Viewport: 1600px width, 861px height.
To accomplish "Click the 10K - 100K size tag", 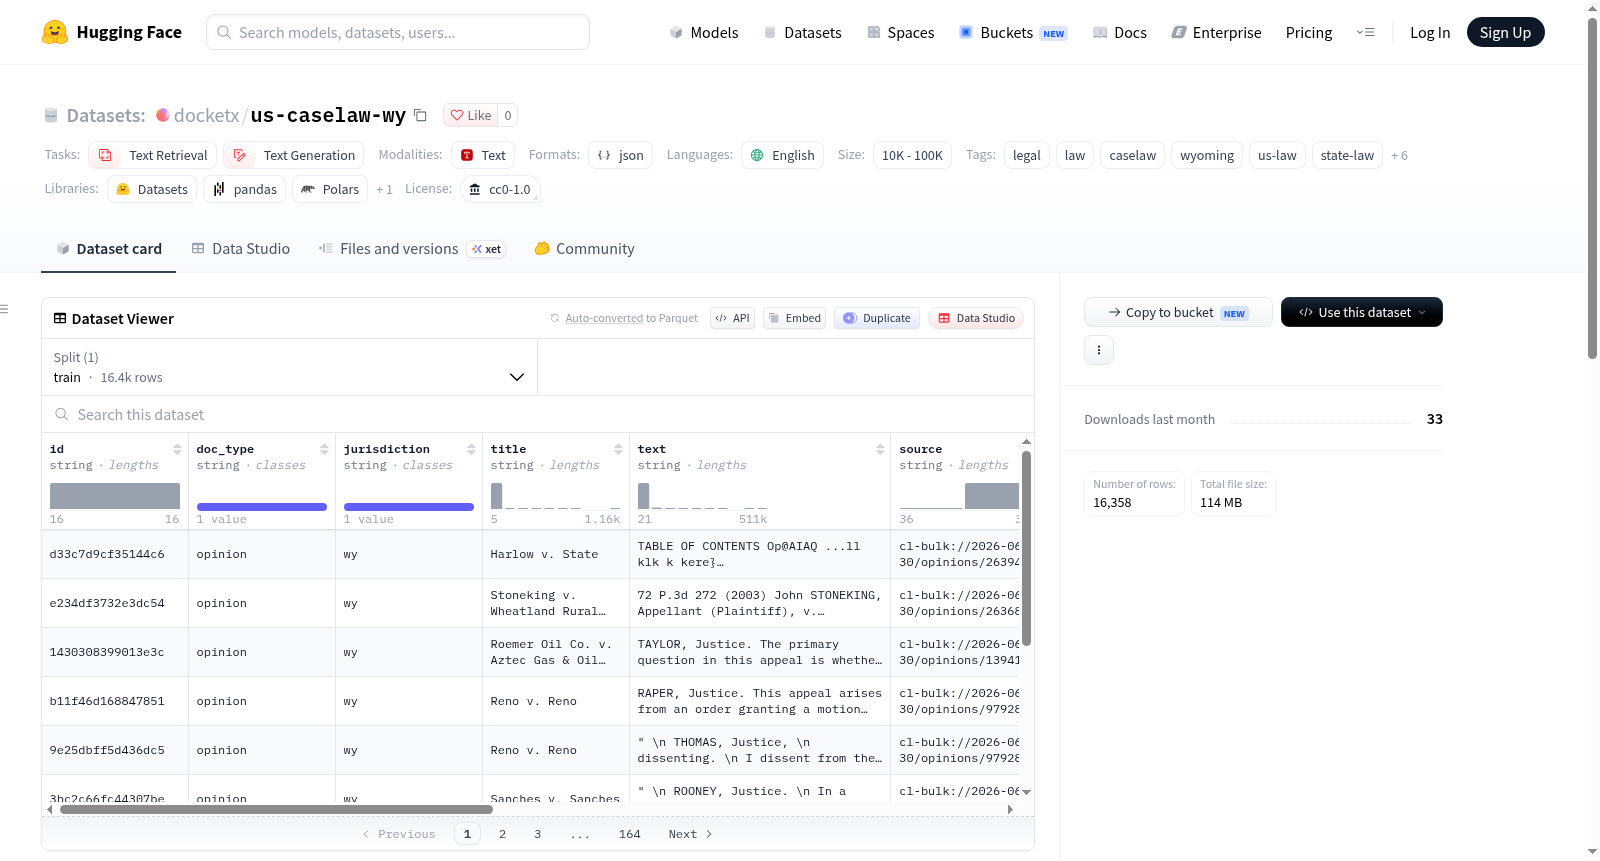I will pos(912,155).
